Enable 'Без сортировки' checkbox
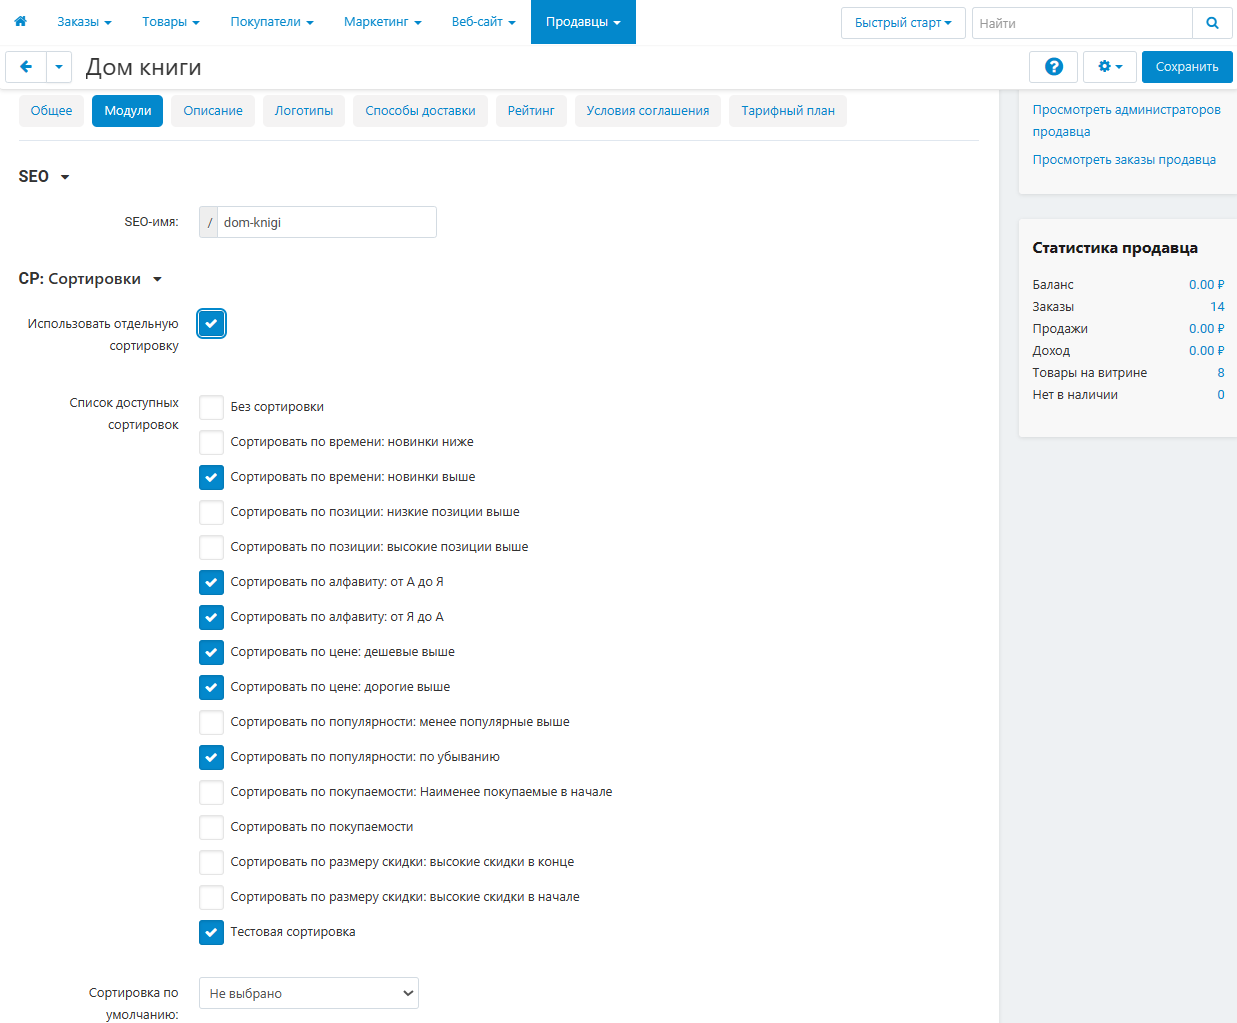 pyautogui.click(x=211, y=407)
